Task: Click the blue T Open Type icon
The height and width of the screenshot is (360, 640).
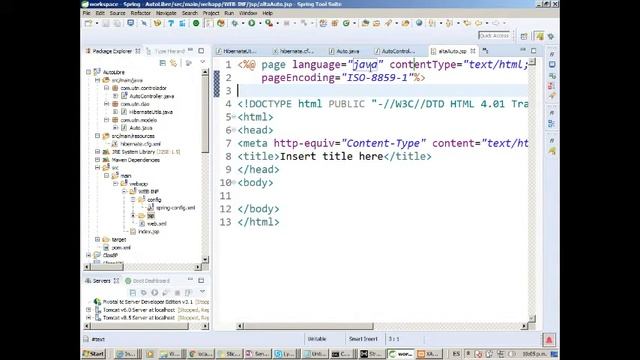Action: point(171,23)
